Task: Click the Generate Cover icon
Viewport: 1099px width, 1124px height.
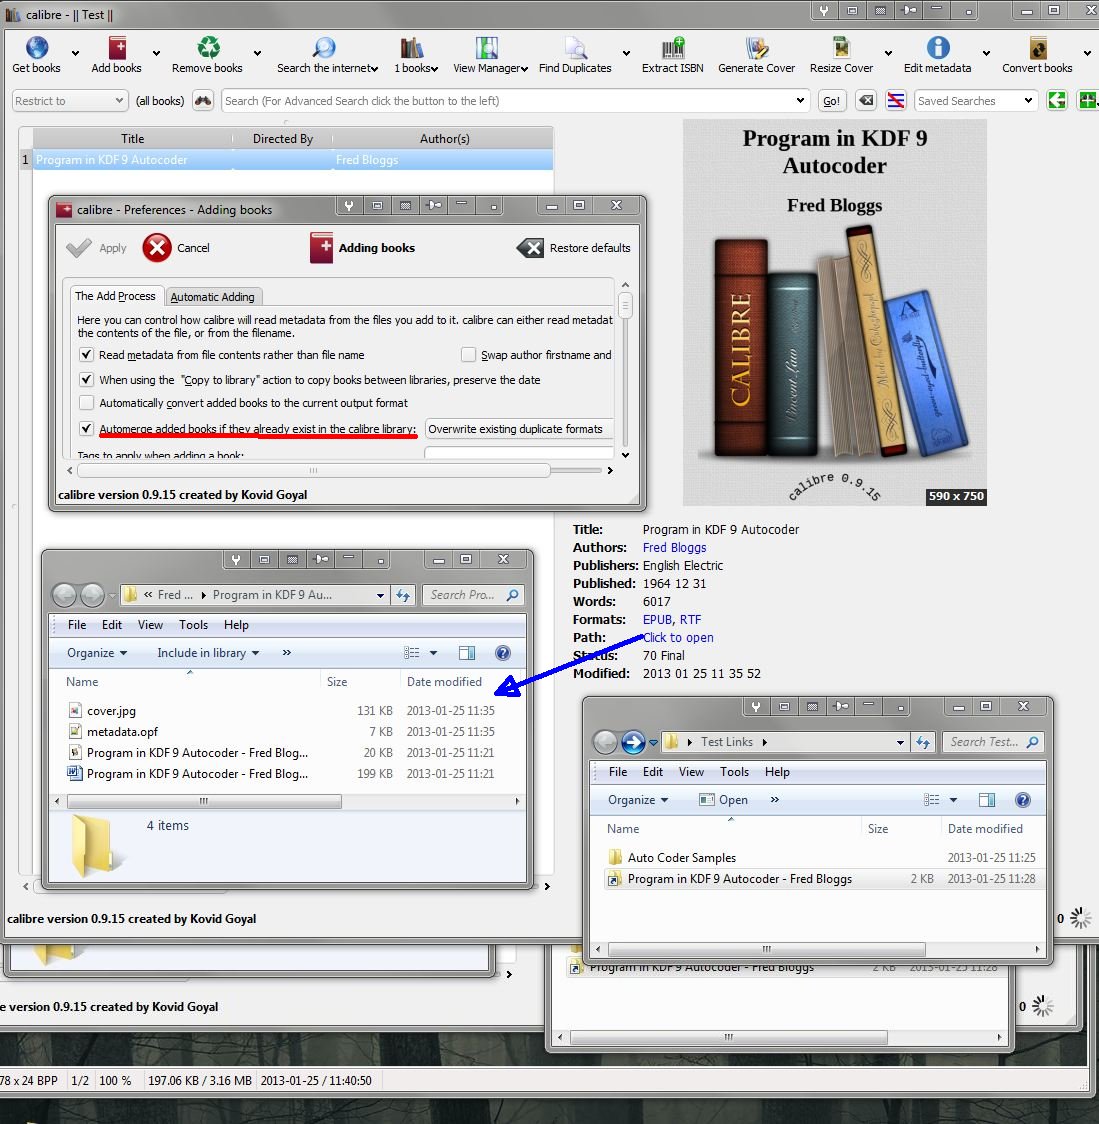Action: point(756,48)
